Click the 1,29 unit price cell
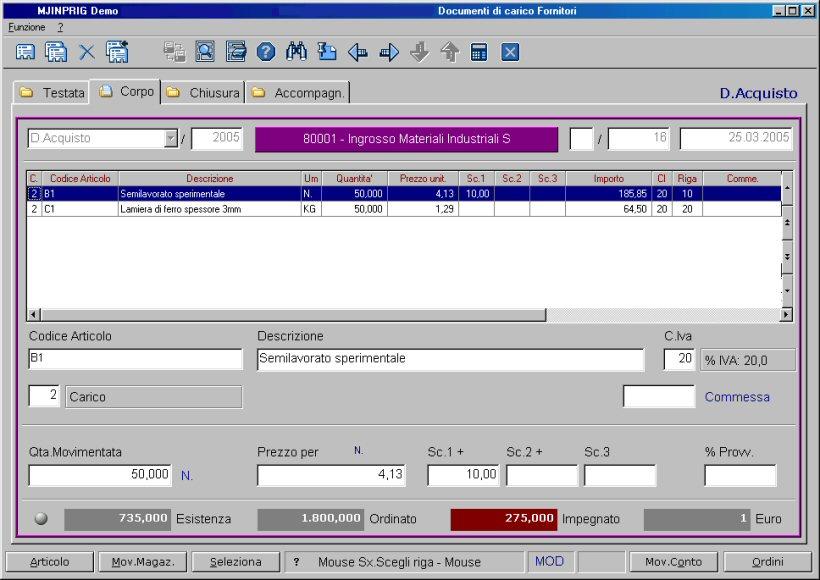 (423, 209)
